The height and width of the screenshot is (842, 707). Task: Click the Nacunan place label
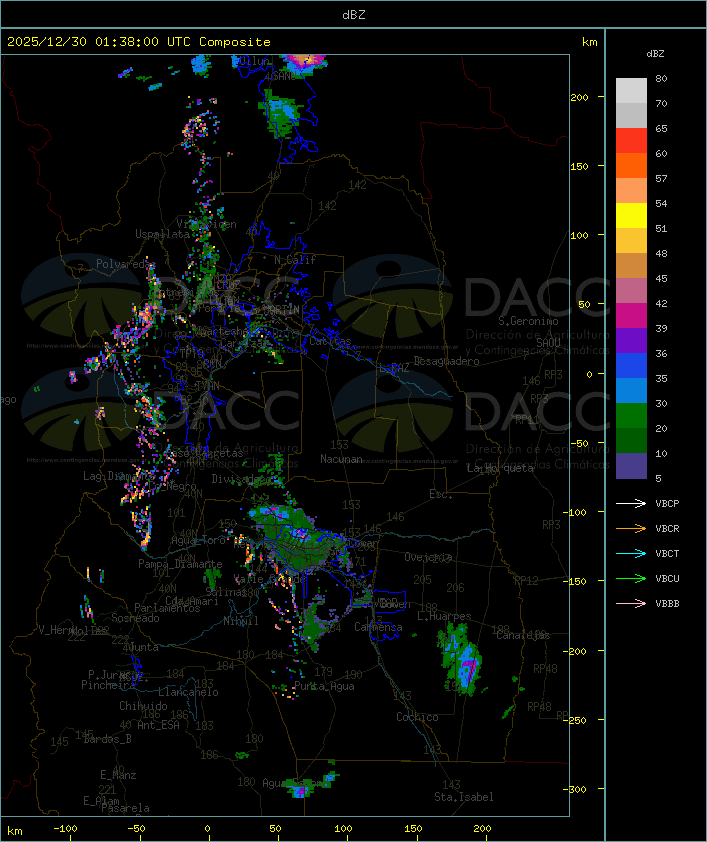pos(341,459)
